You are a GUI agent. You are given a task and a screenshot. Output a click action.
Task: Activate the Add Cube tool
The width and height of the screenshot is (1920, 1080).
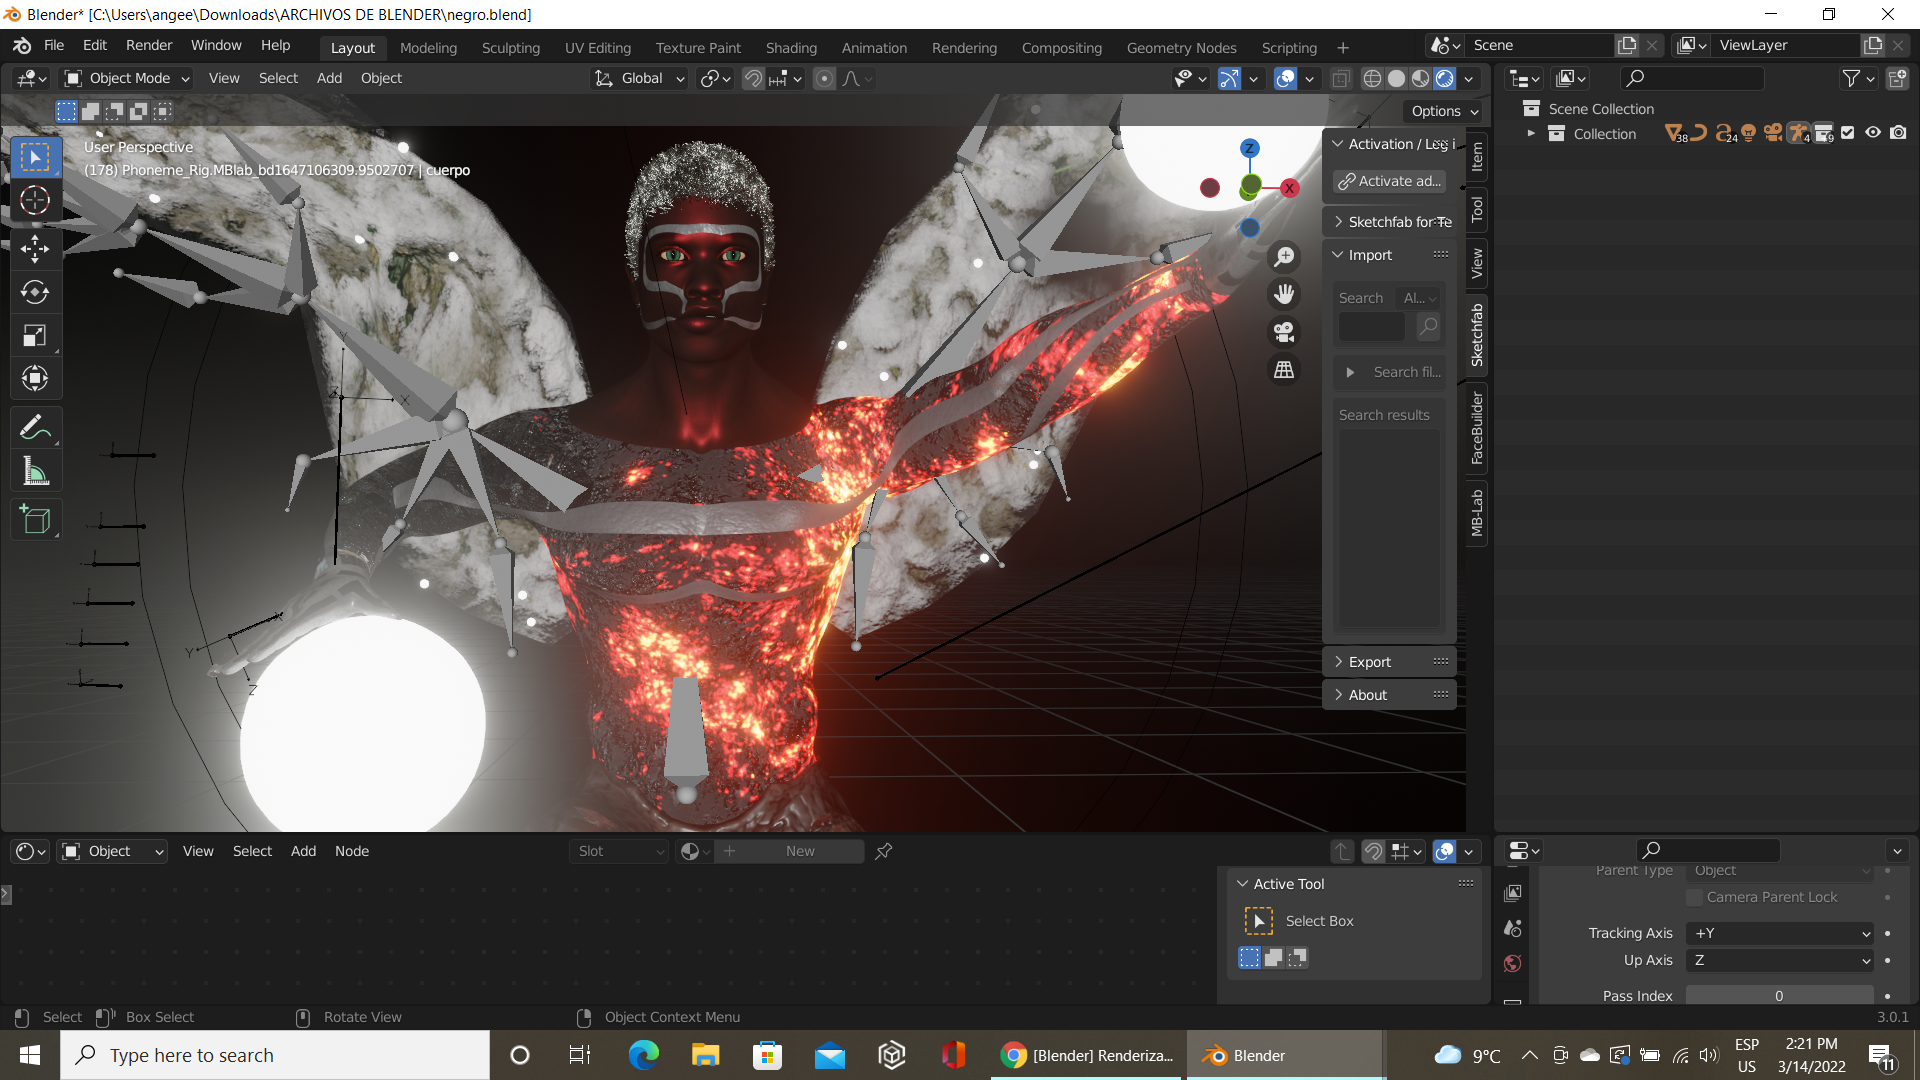tap(35, 520)
